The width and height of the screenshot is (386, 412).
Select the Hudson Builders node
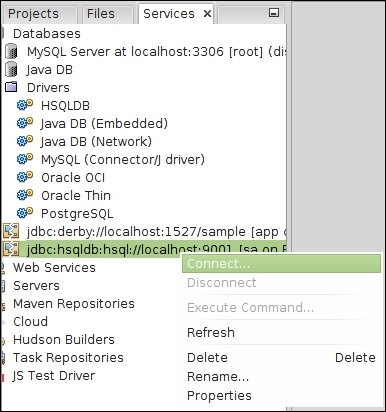[64, 340]
